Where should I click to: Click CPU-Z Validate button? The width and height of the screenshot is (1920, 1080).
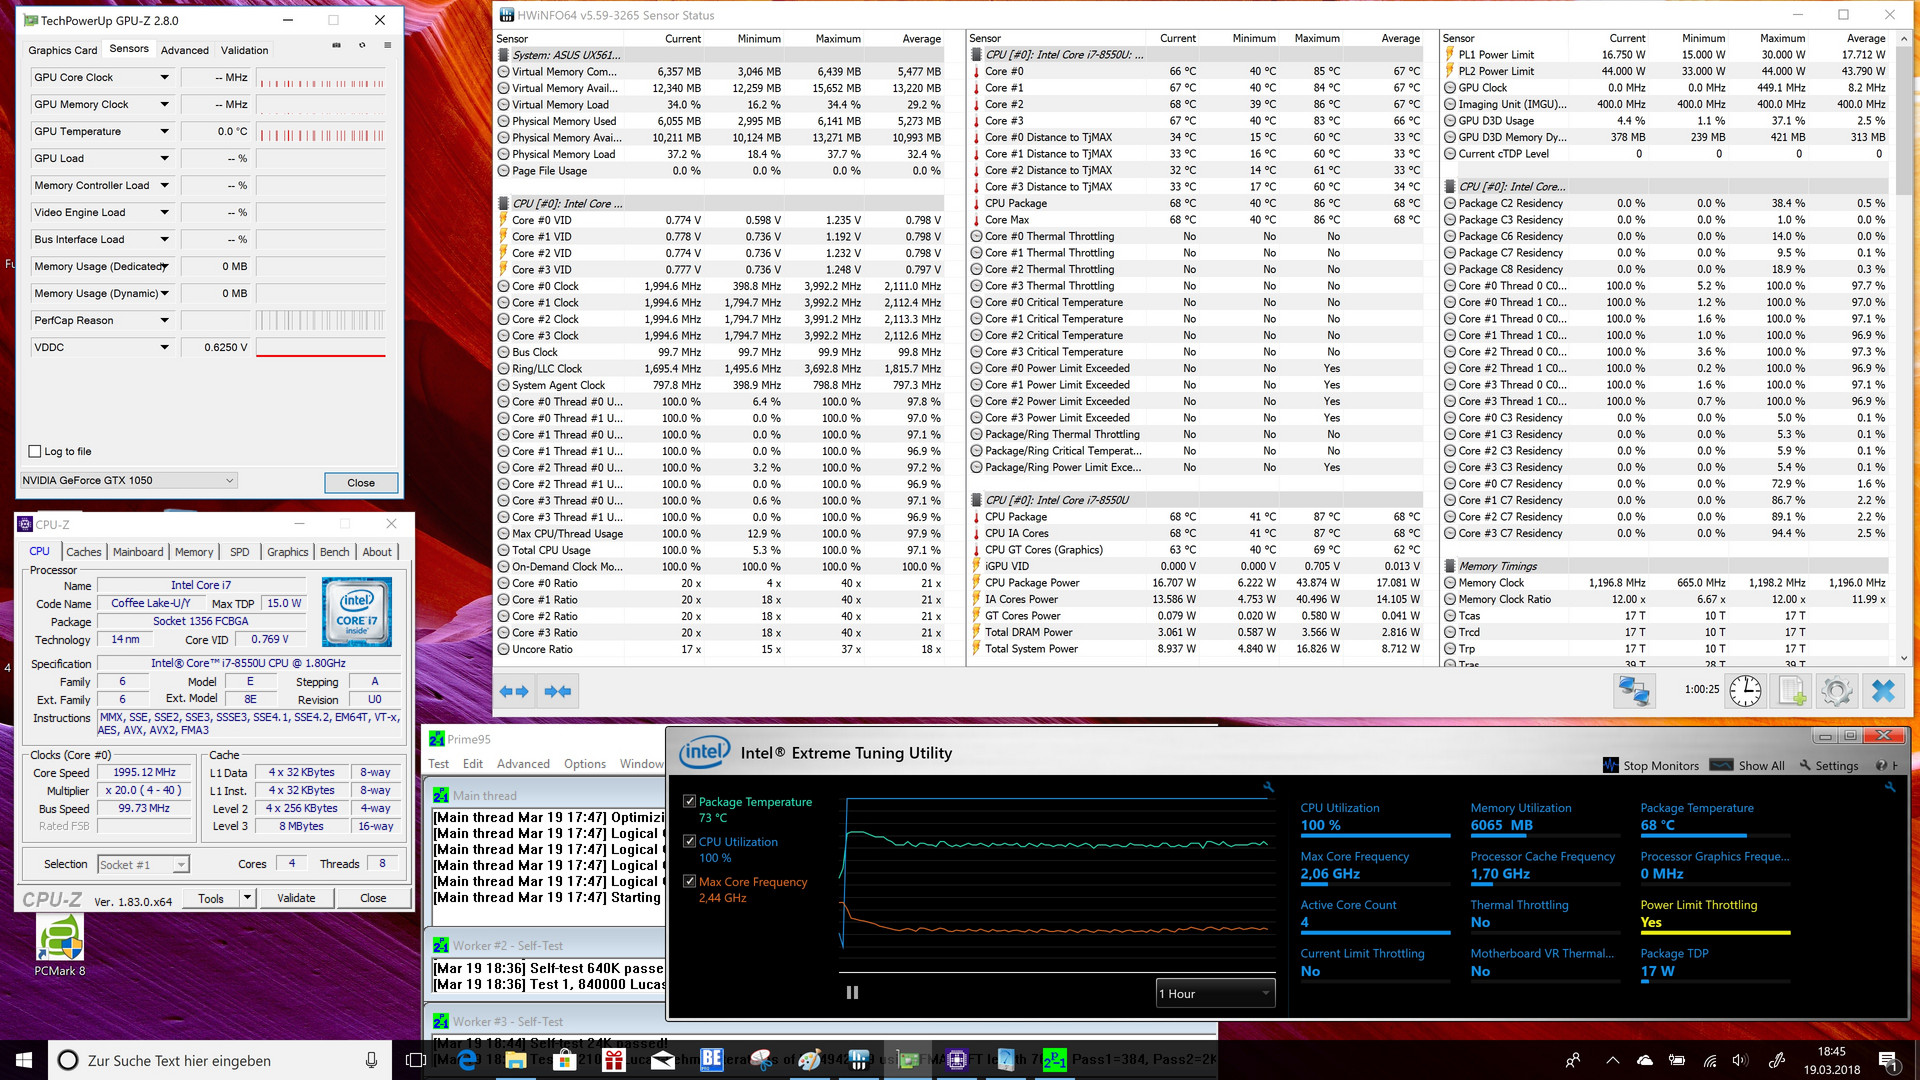pos(296,898)
